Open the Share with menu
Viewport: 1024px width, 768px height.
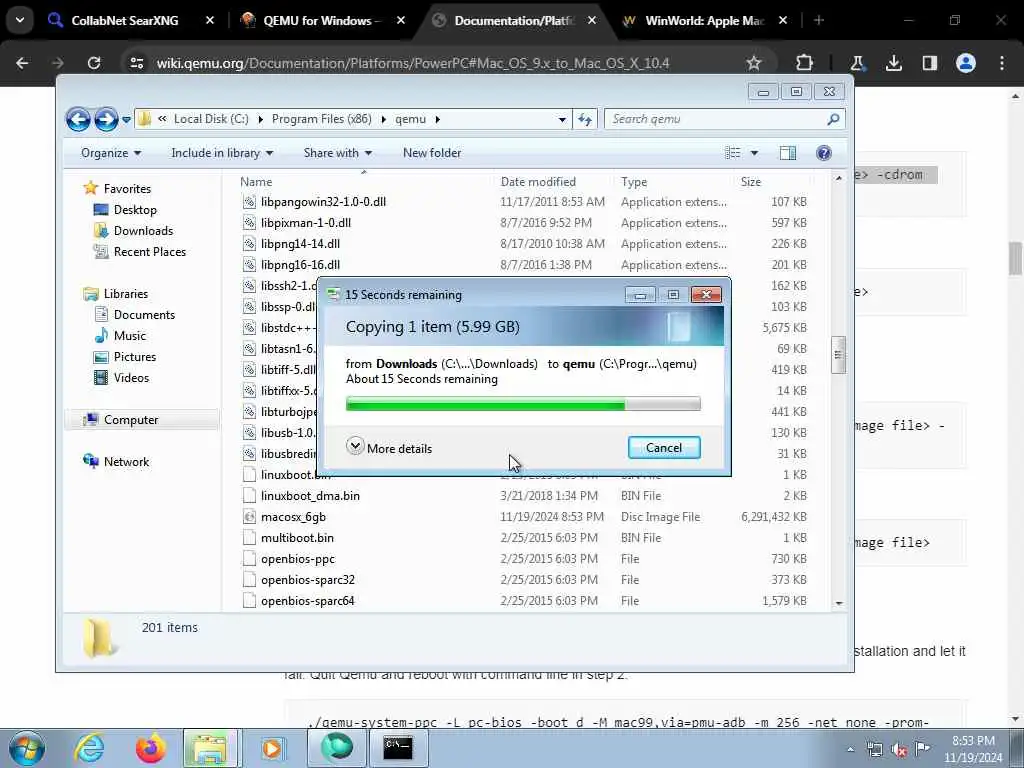(x=338, y=153)
